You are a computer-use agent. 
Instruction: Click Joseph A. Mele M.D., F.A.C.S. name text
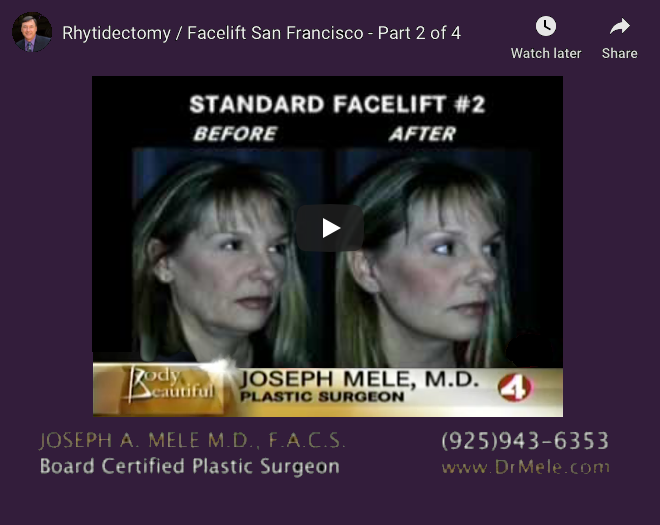tap(192, 441)
